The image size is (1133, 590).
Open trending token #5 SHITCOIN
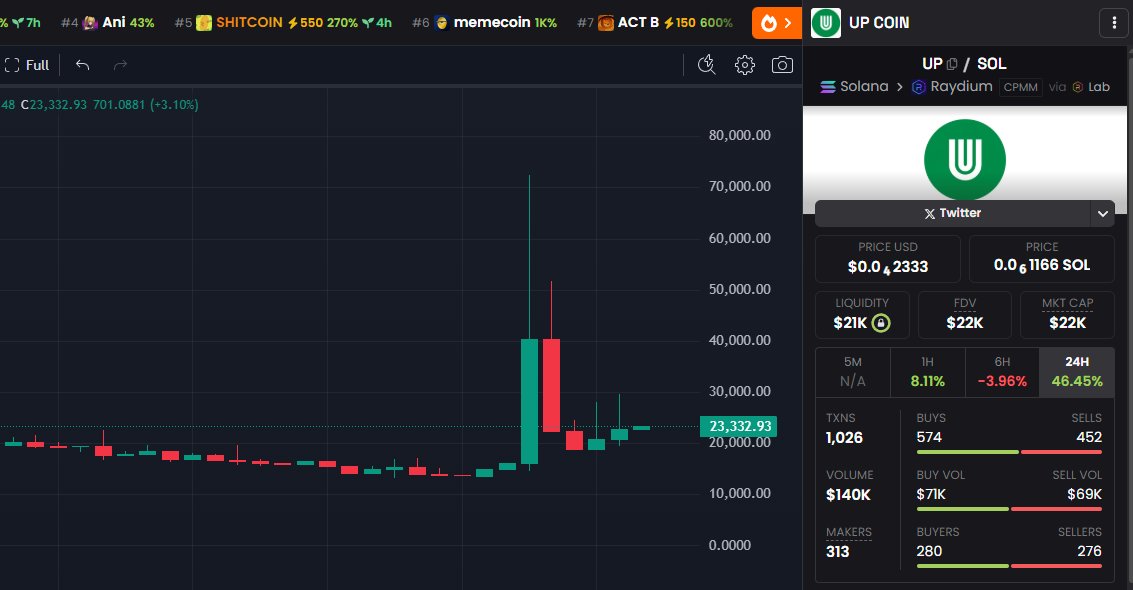click(x=283, y=22)
